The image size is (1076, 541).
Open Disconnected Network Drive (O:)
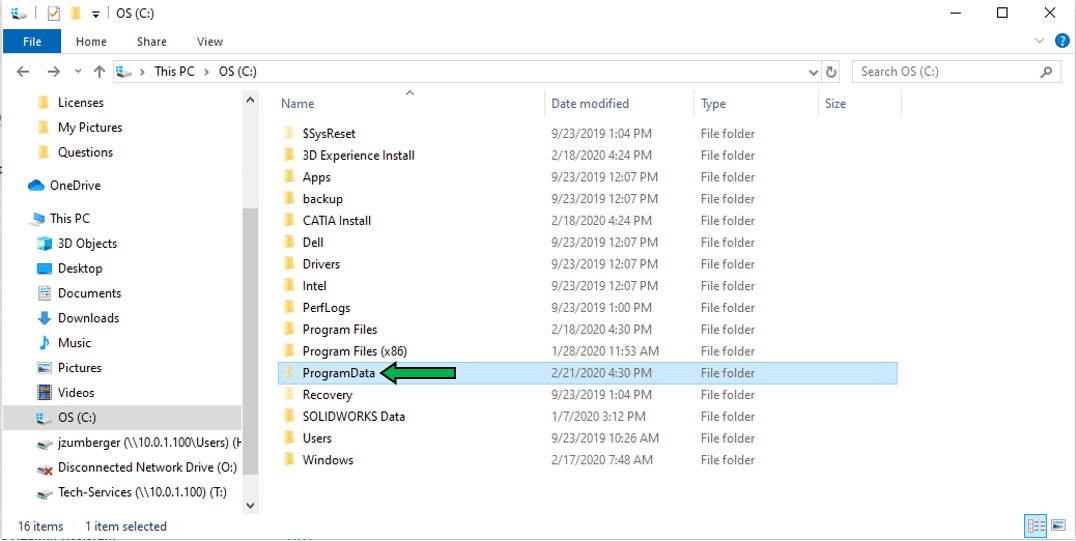click(147, 468)
